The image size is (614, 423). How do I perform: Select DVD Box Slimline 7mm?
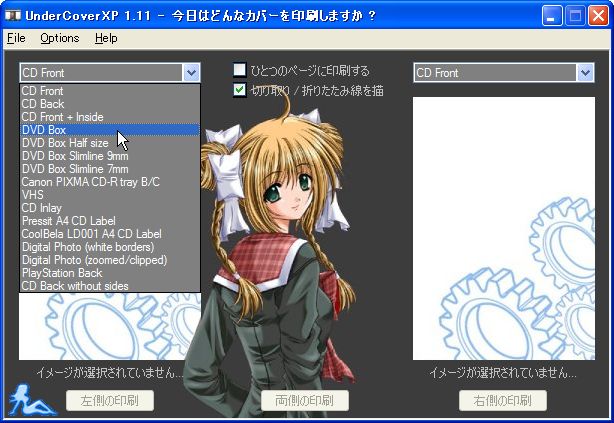coord(110,169)
